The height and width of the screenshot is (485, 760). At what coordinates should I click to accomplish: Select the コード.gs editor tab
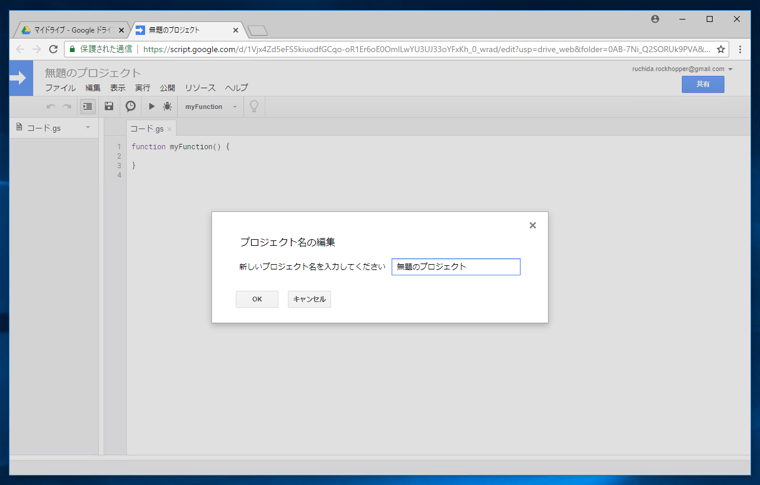click(147, 129)
